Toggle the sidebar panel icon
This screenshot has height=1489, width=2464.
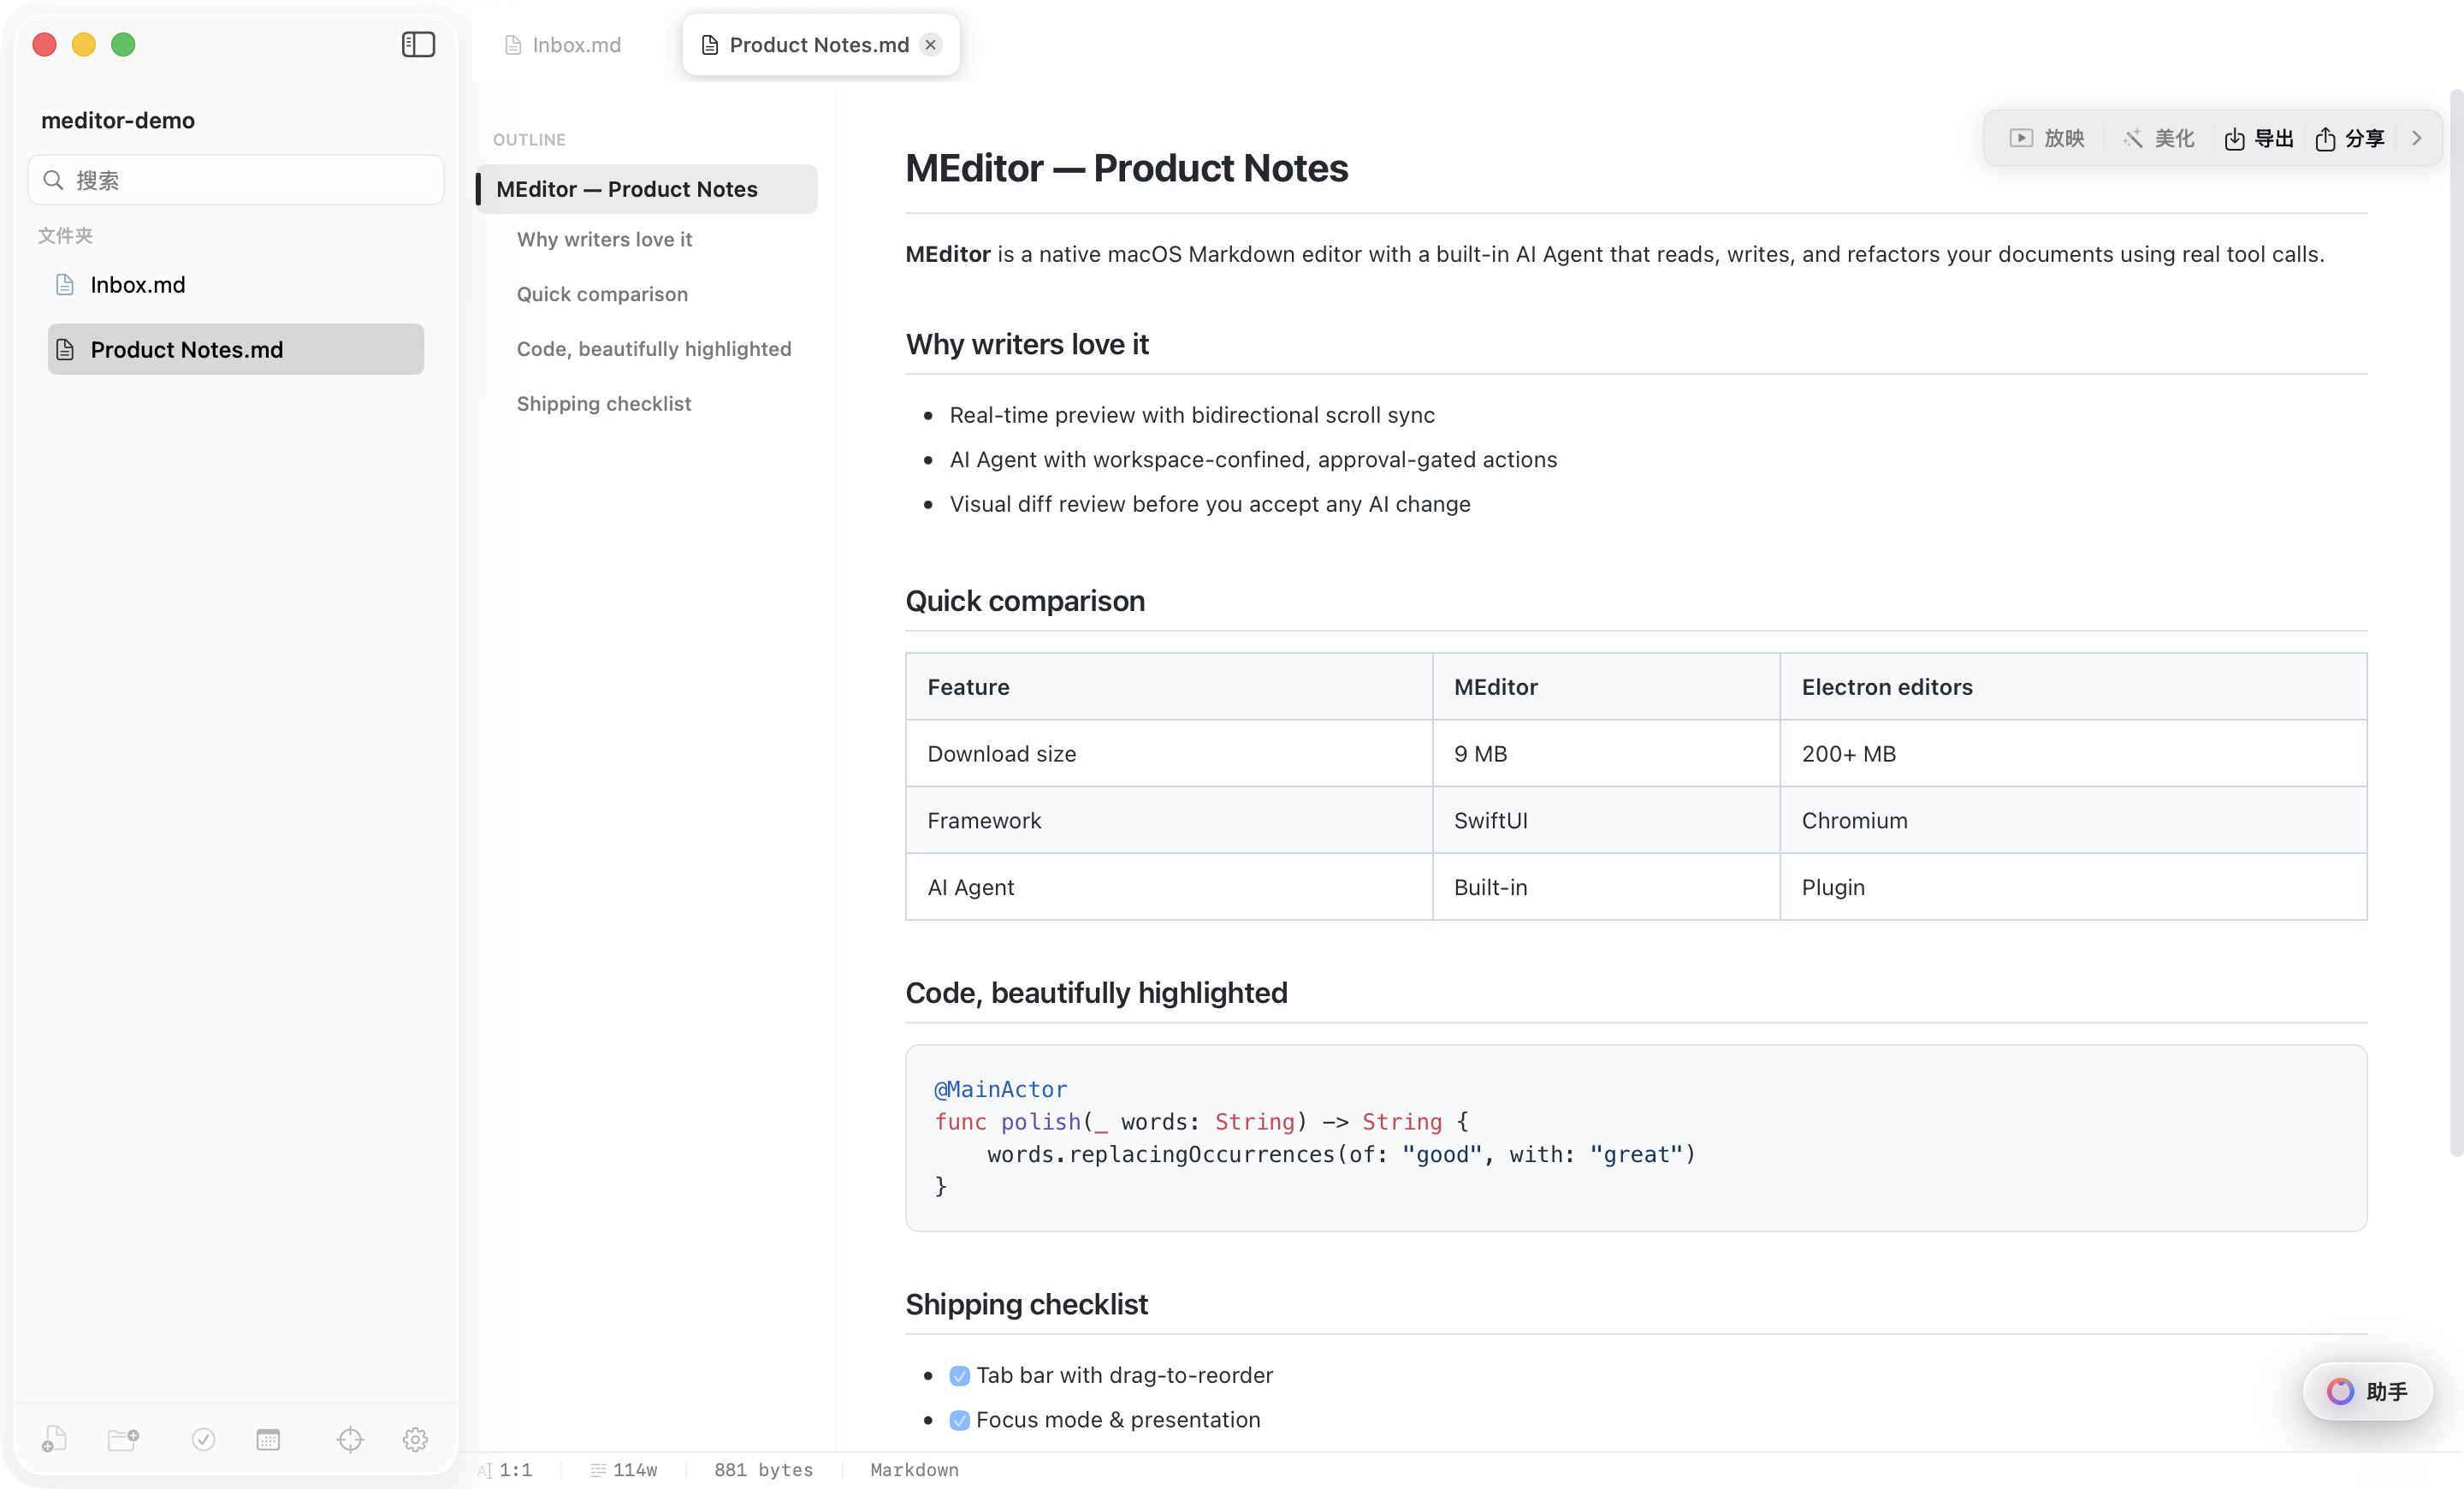coord(418,44)
